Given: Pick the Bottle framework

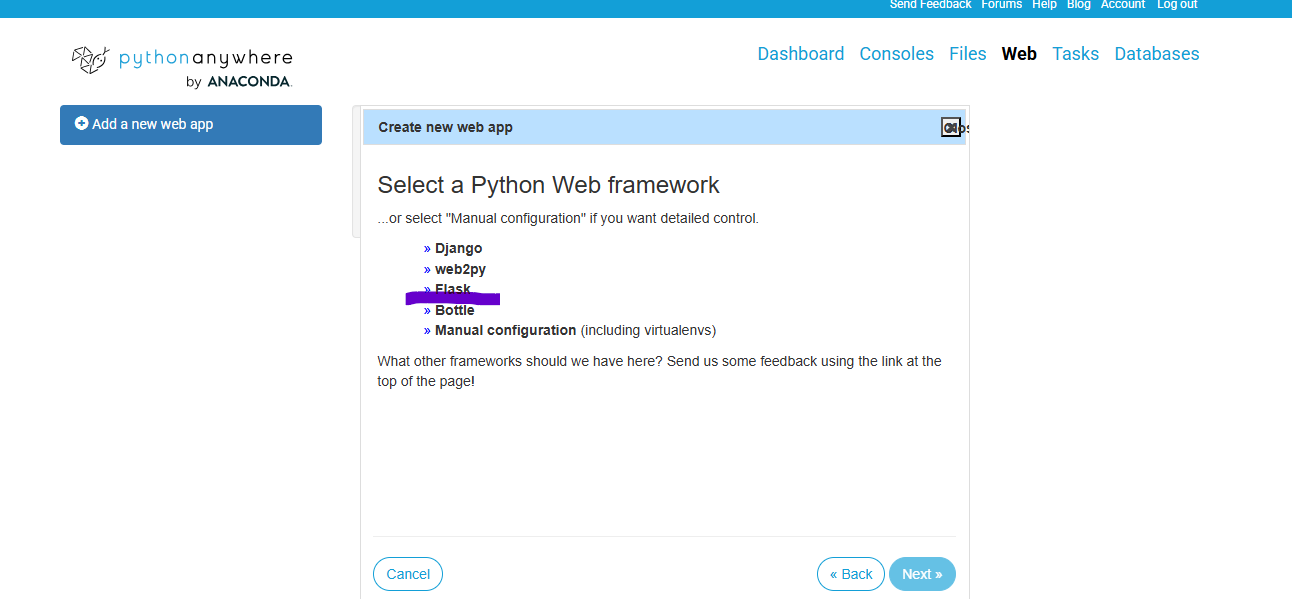Looking at the screenshot, I should [x=454, y=310].
